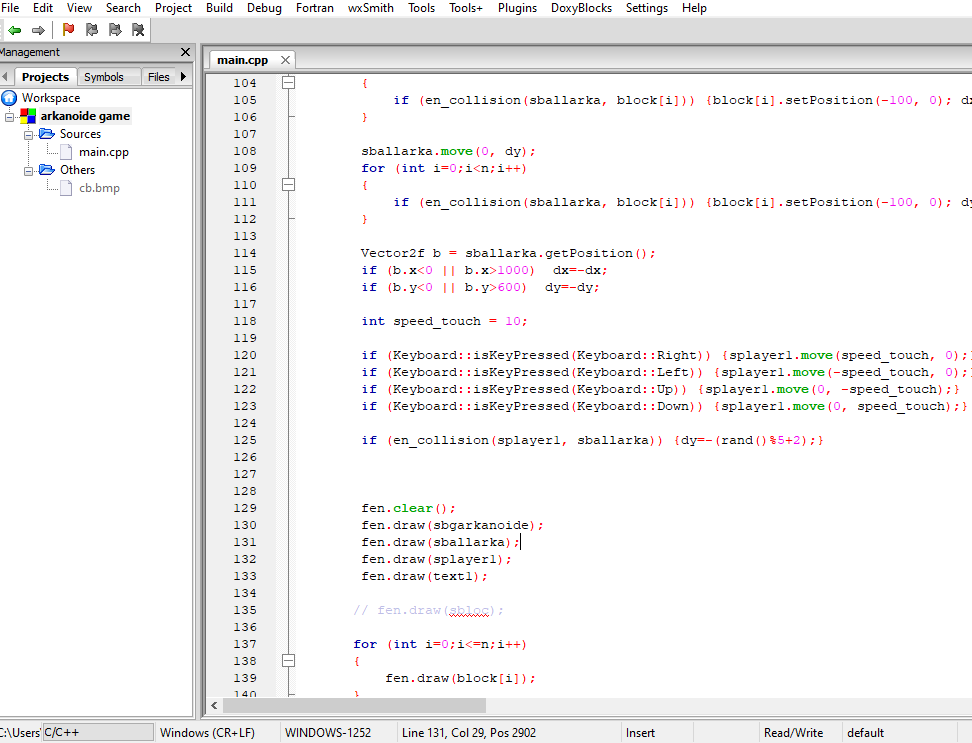Click the cb.bmp file icon
972x743 pixels.
[x=66, y=188]
